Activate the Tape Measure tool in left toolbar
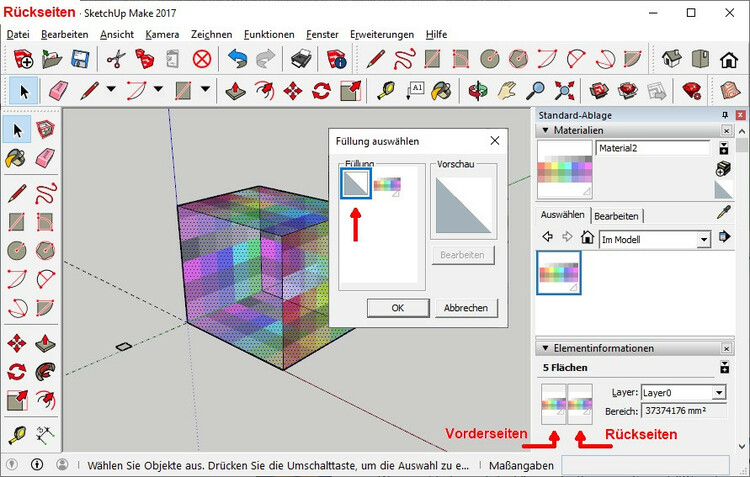The height and width of the screenshot is (477, 750). 17,436
